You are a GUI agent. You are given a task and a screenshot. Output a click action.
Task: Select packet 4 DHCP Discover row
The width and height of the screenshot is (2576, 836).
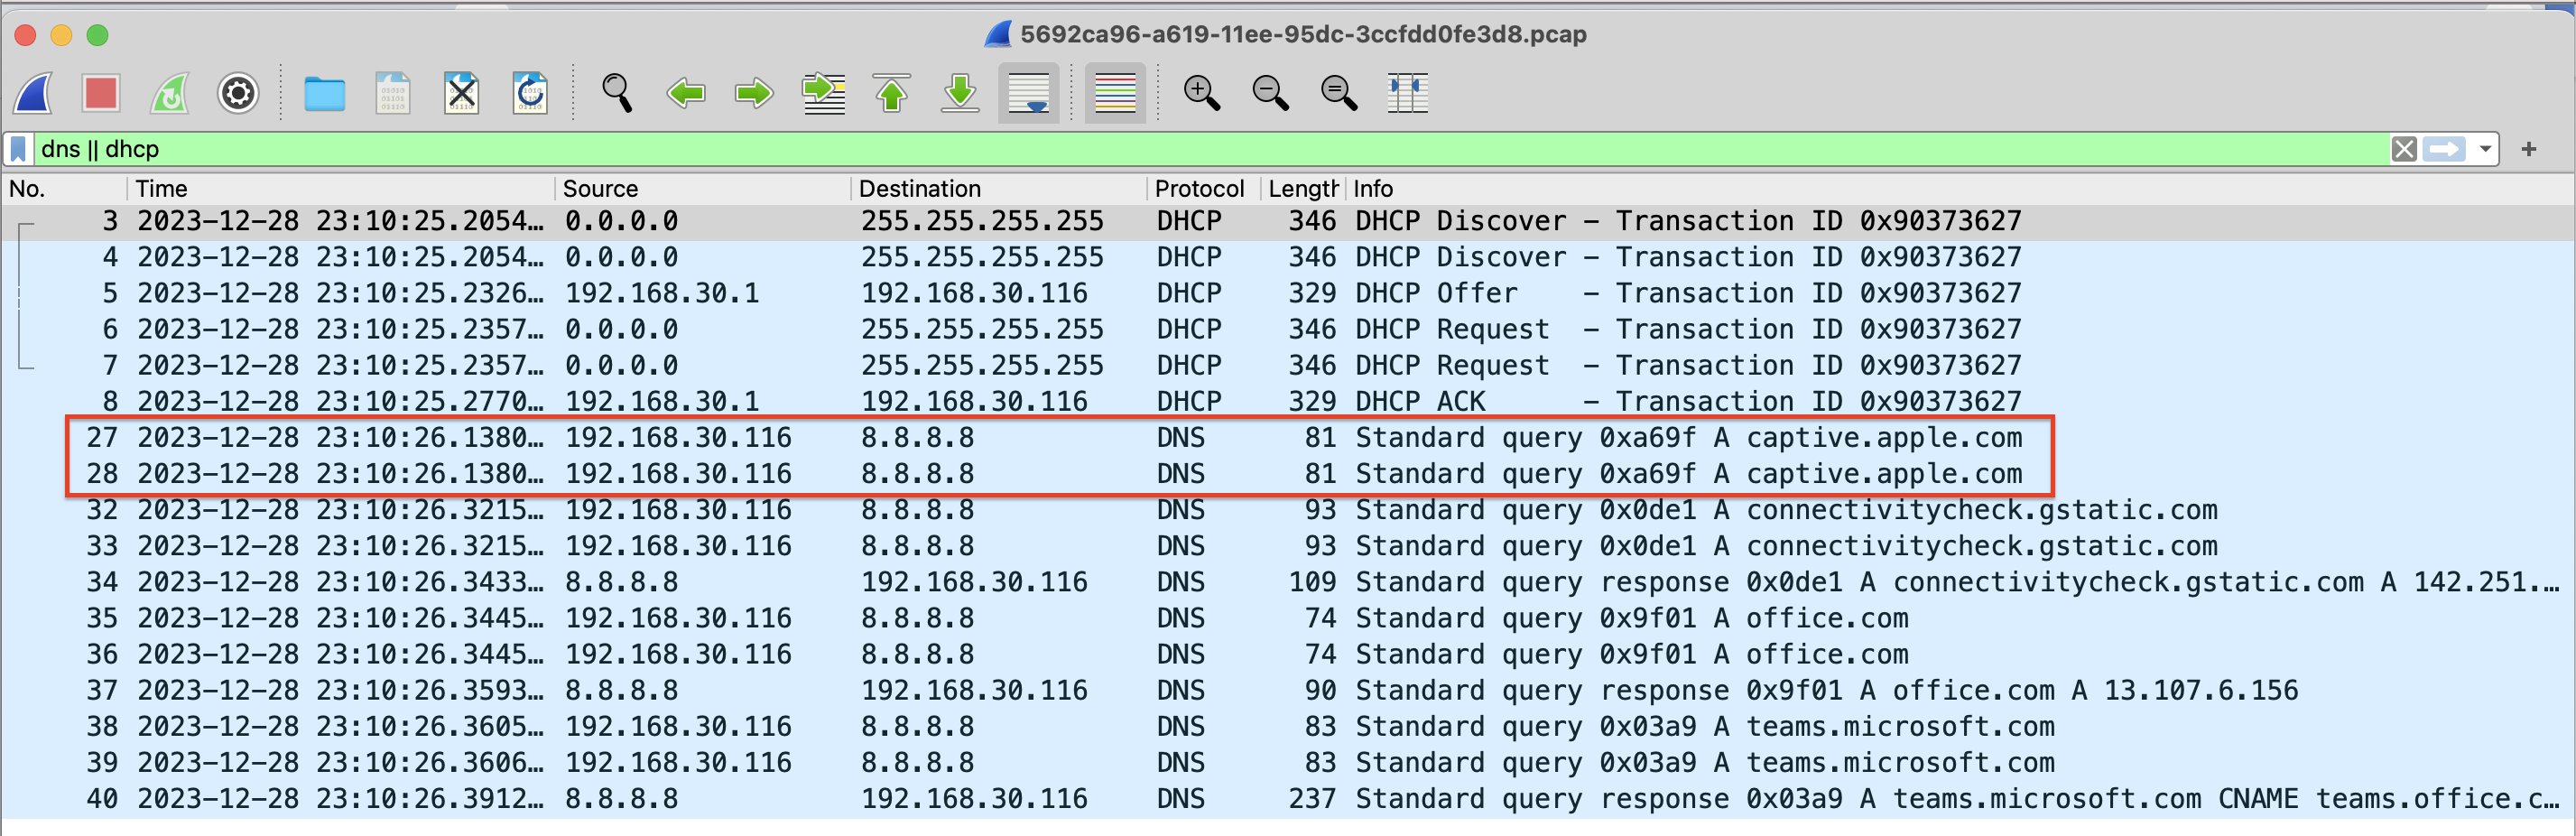[1288, 257]
